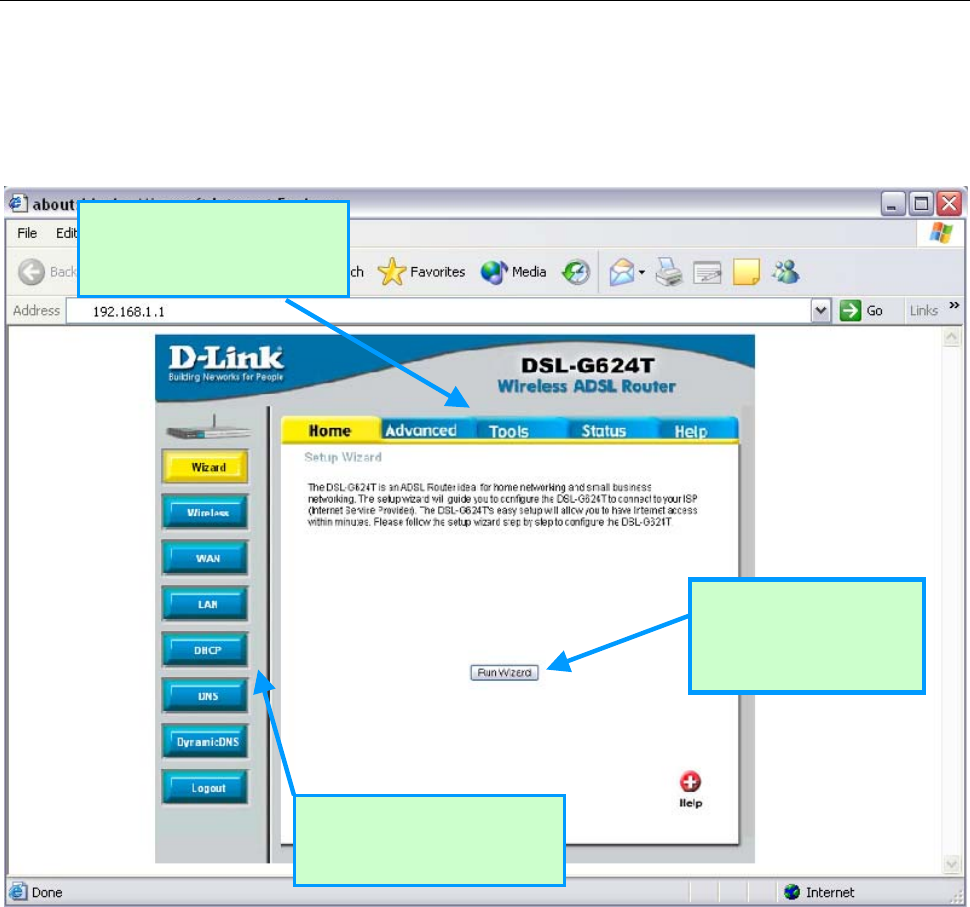The width and height of the screenshot is (970, 907).
Task: Open the Tools tab
Action: click(509, 431)
